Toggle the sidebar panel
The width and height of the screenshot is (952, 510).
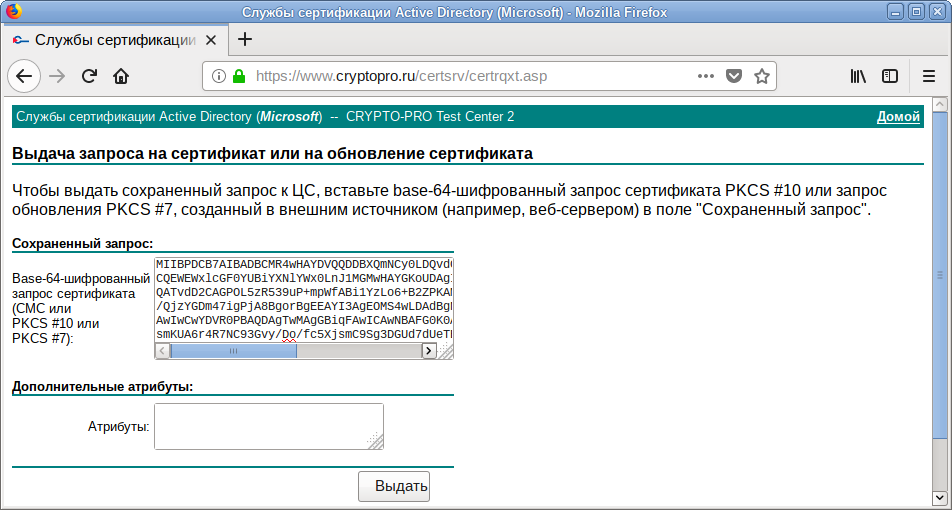(890, 76)
